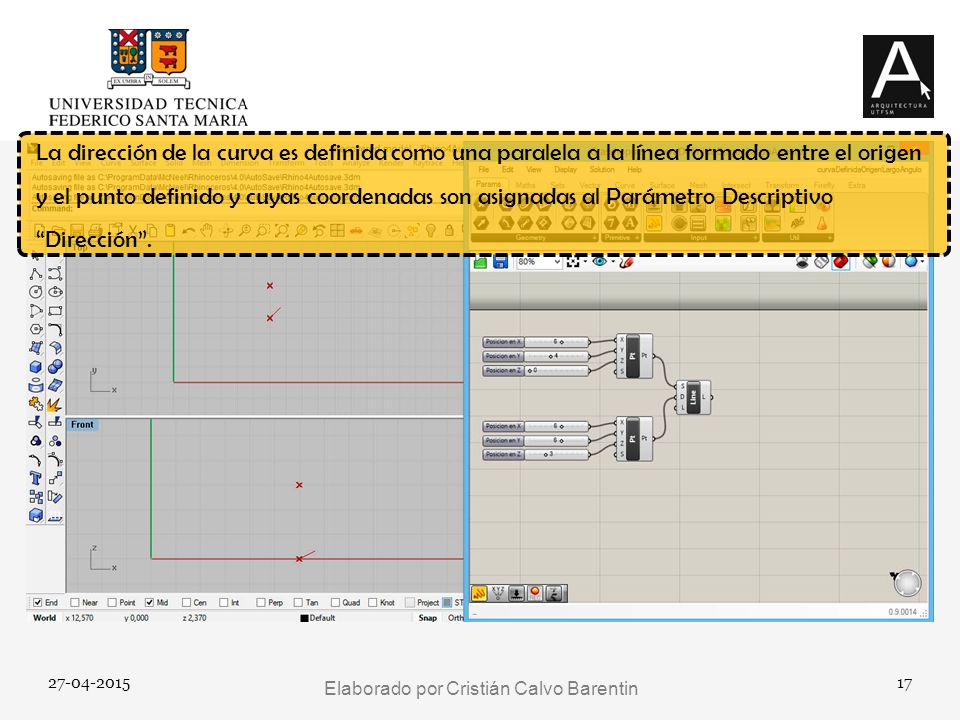Toggle the Snap button in status bar
This screenshot has width=960, height=720.
(427, 618)
